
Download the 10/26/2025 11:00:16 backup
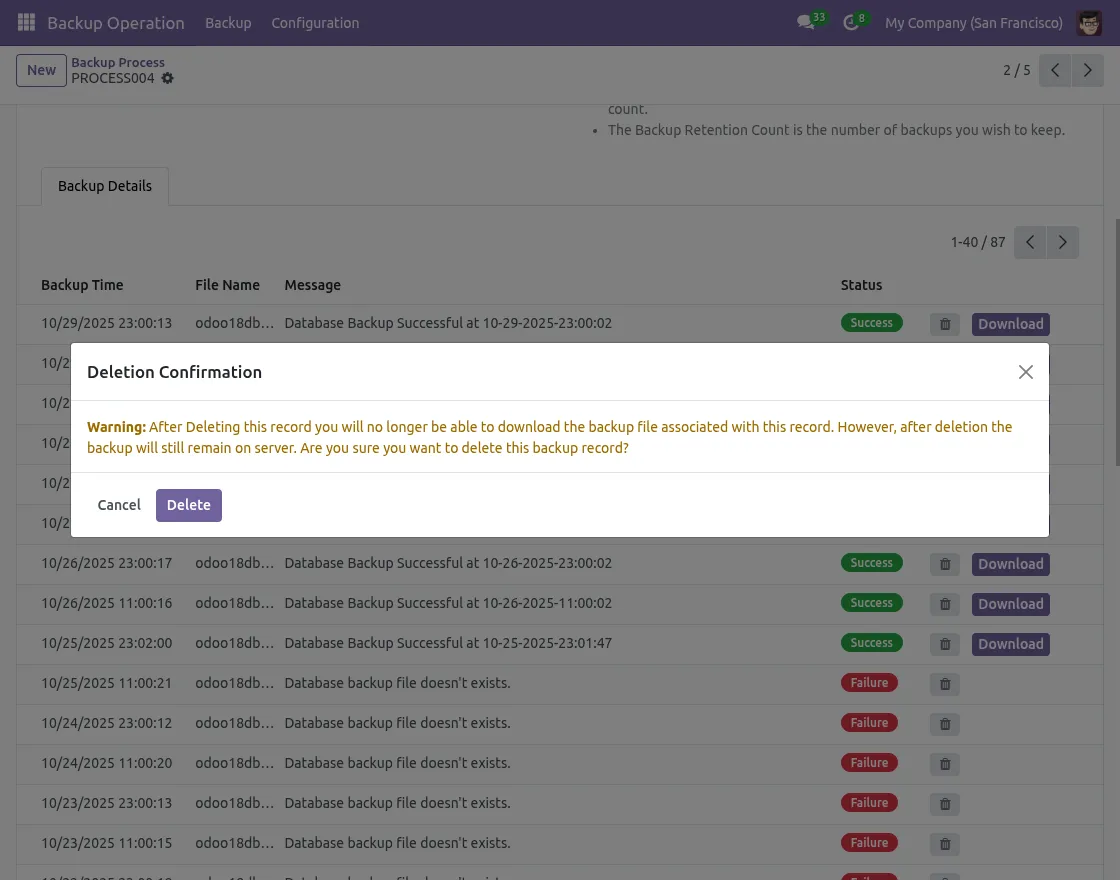(x=1010, y=604)
